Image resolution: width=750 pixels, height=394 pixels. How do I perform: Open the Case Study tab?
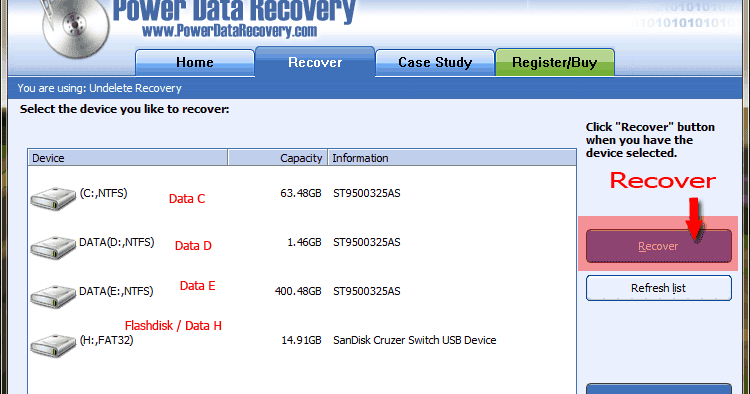coord(435,63)
